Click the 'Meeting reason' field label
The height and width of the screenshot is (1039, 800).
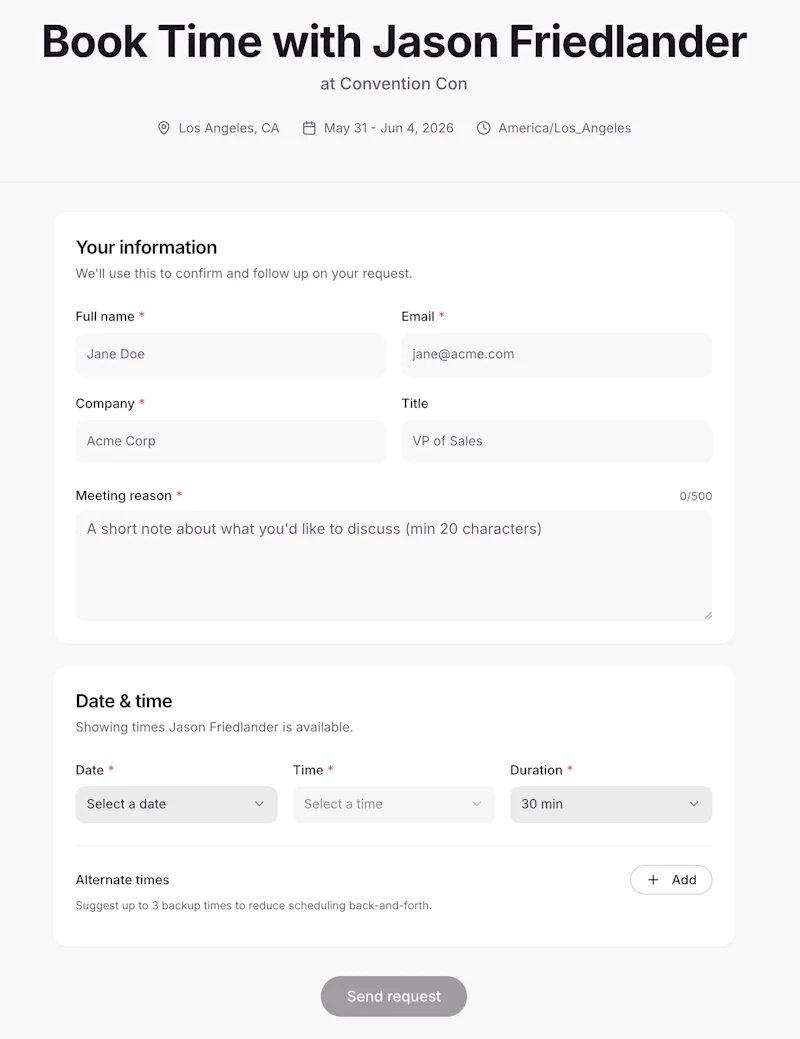pos(123,496)
